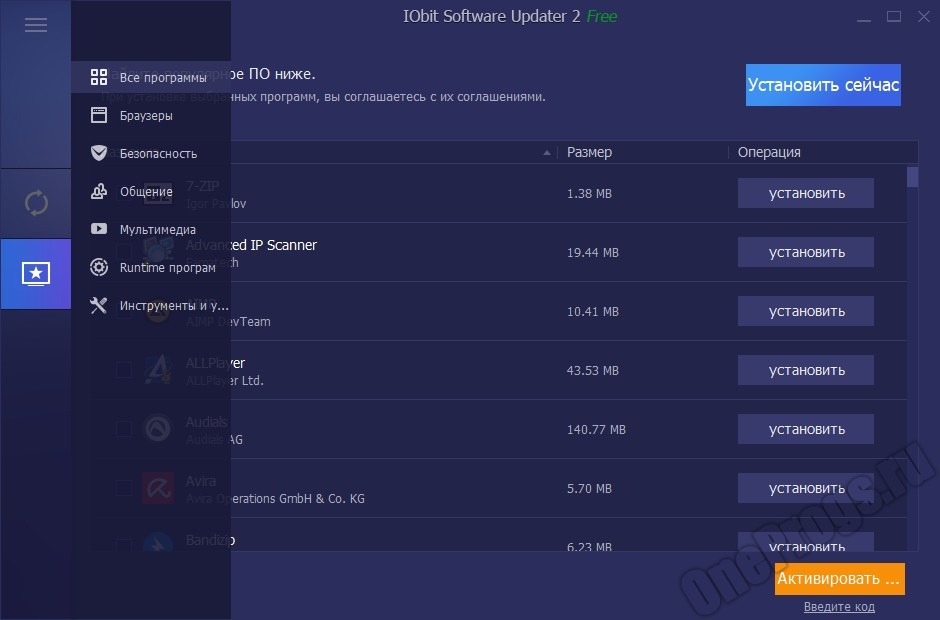This screenshot has width=940, height=620.
Task: Click the Активировать orange button
Action: 839,579
